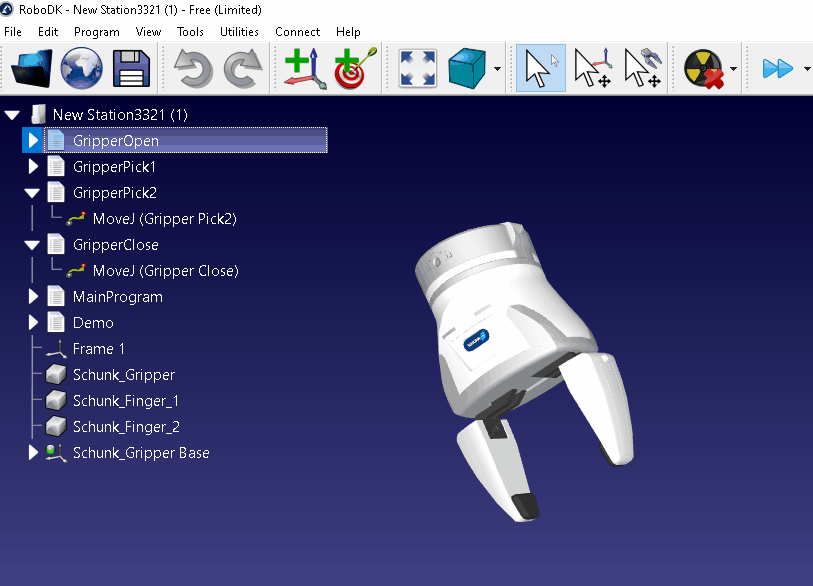The width and height of the screenshot is (813, 586).
Task: Click the GripperPick1 program icon
Action: [x=56, y=166]
